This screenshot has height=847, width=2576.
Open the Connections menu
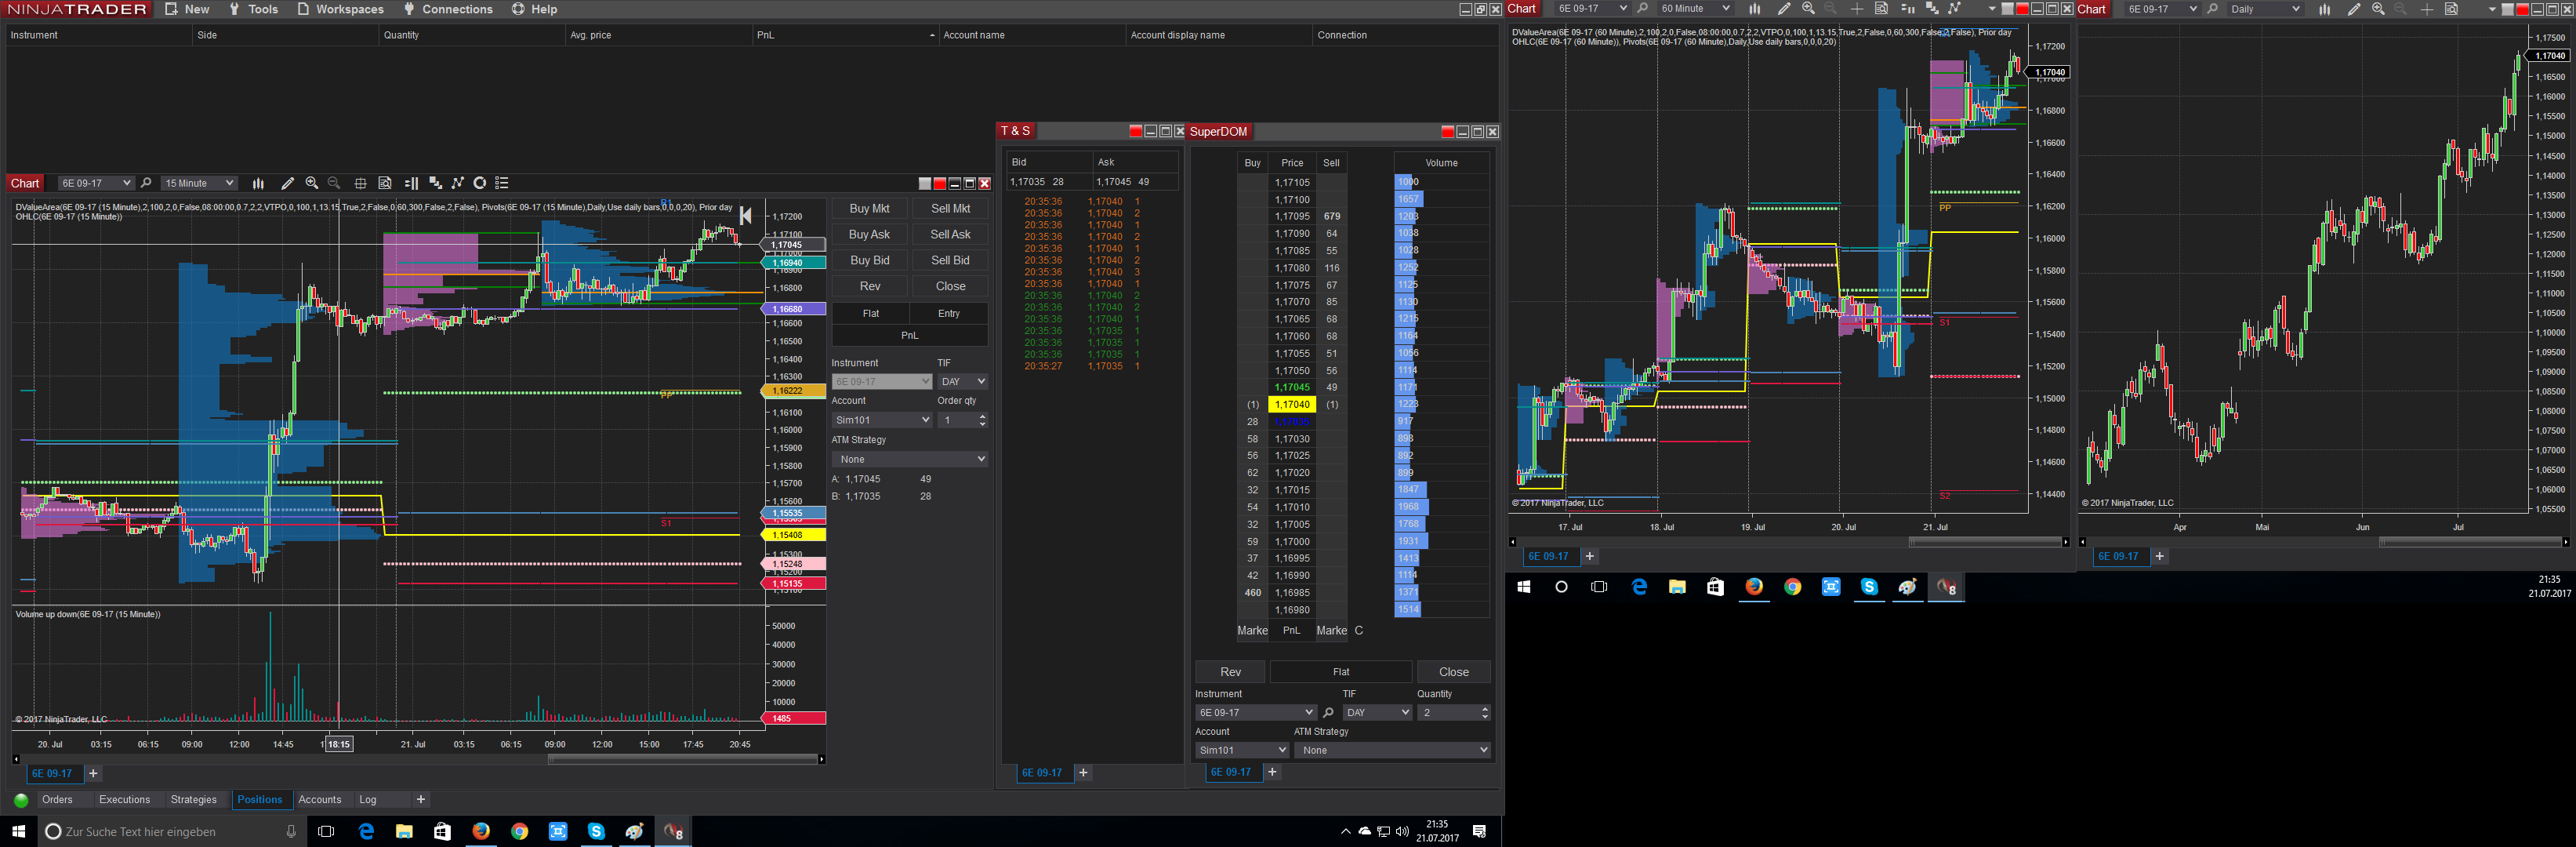tap(448, 9)
